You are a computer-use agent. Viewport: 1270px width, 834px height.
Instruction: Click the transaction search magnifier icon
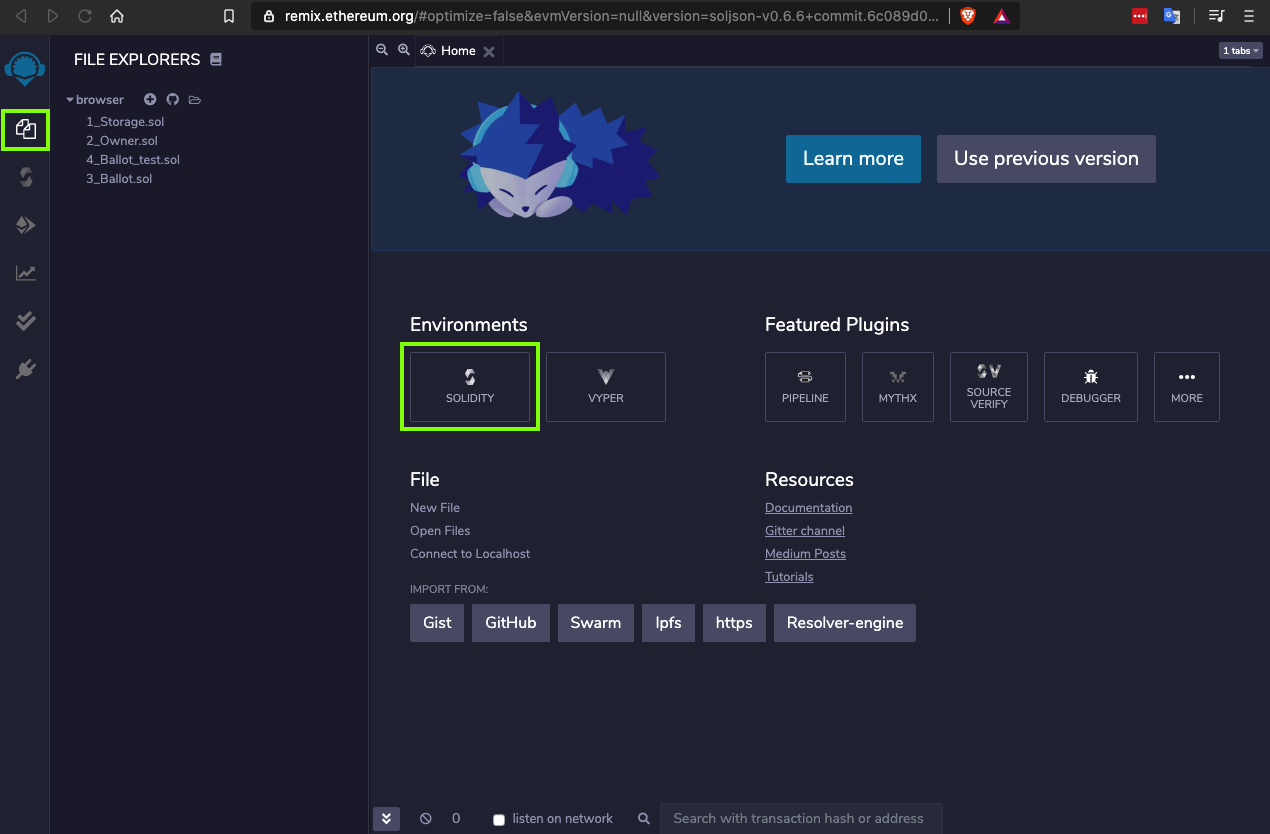point(644,818)
